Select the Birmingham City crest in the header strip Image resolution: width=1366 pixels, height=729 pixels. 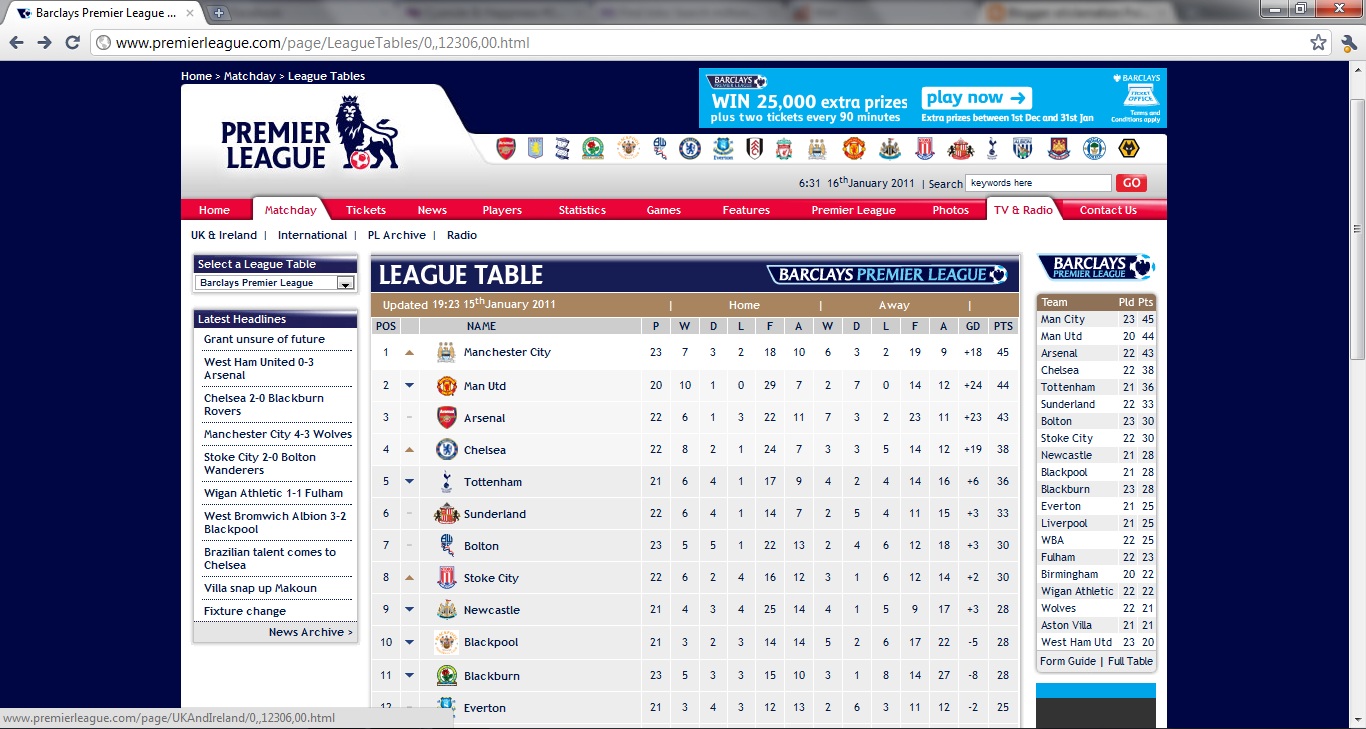pyautogui.click(x=564, y=149)
